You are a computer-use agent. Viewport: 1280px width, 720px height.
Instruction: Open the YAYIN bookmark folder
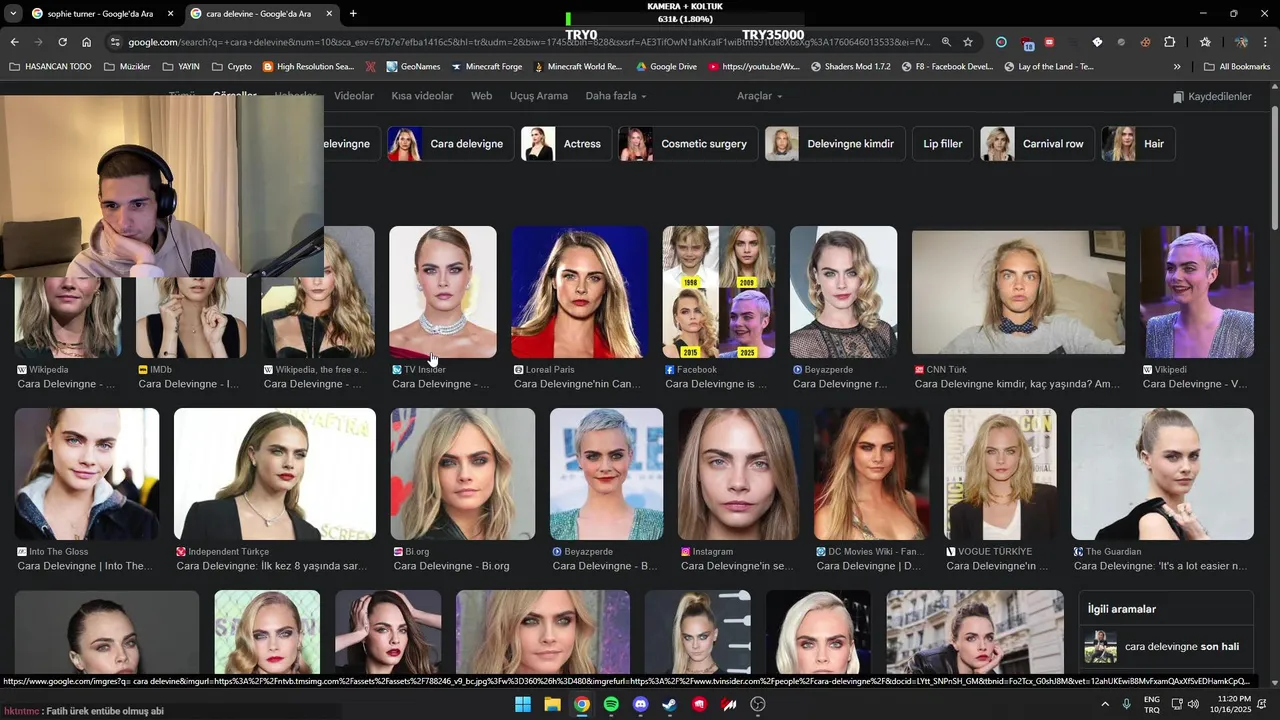(180, 67)
